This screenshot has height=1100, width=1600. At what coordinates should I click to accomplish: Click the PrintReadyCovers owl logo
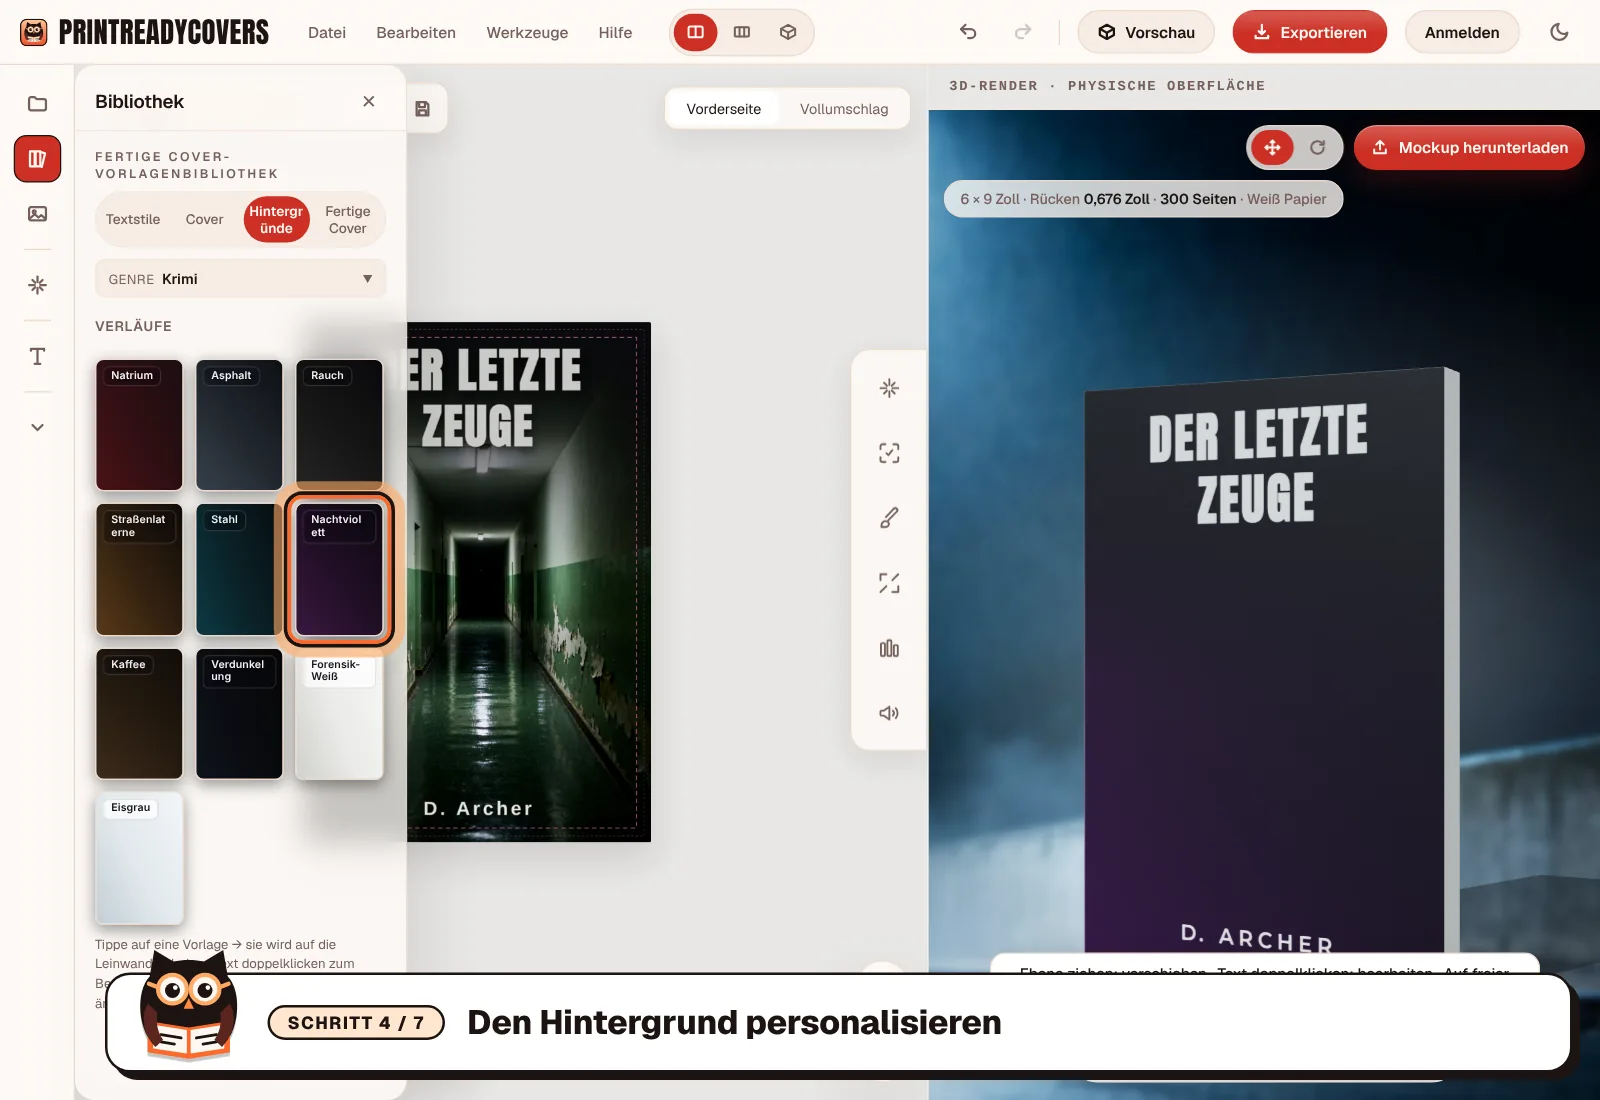coord(34,32)
